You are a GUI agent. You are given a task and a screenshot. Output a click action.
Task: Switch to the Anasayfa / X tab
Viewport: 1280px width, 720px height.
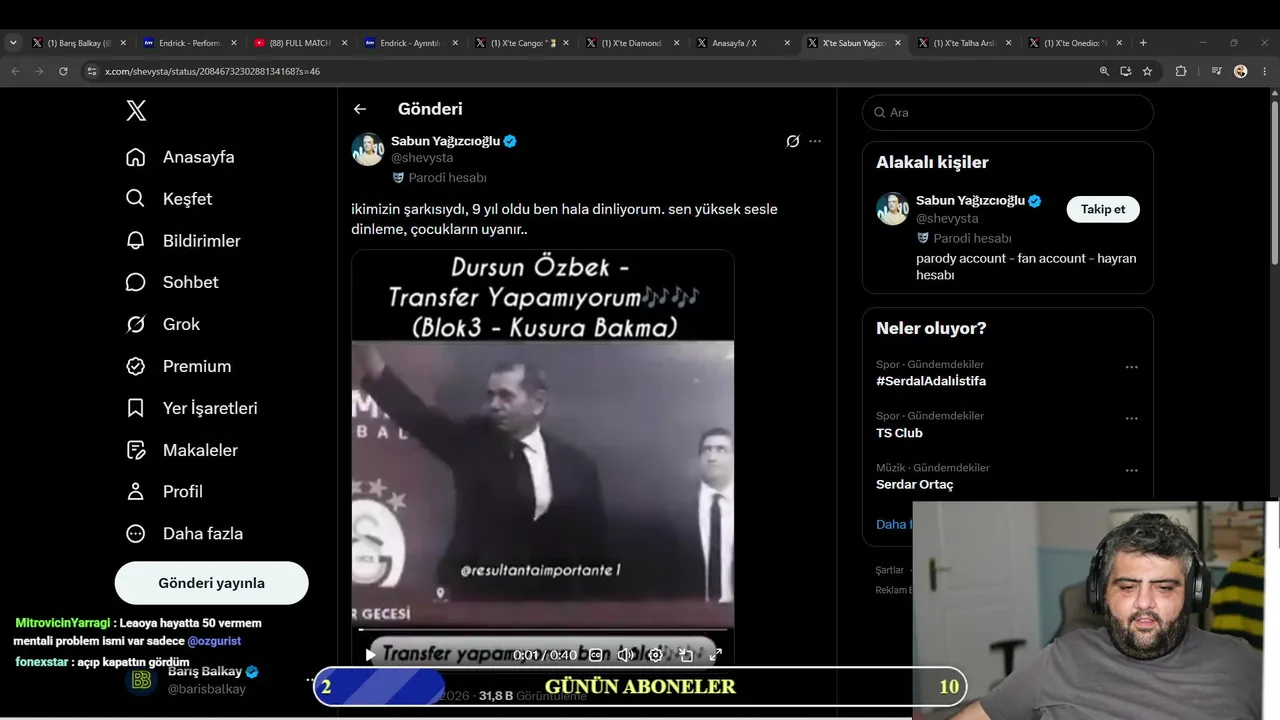click(742, 43)
